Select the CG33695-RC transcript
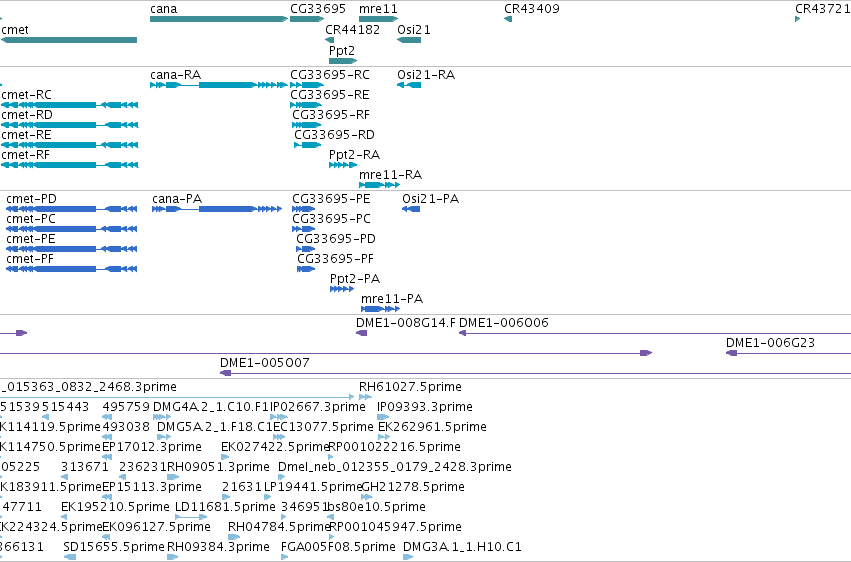This screenshot has width=851, height=562. pos(307,85)
